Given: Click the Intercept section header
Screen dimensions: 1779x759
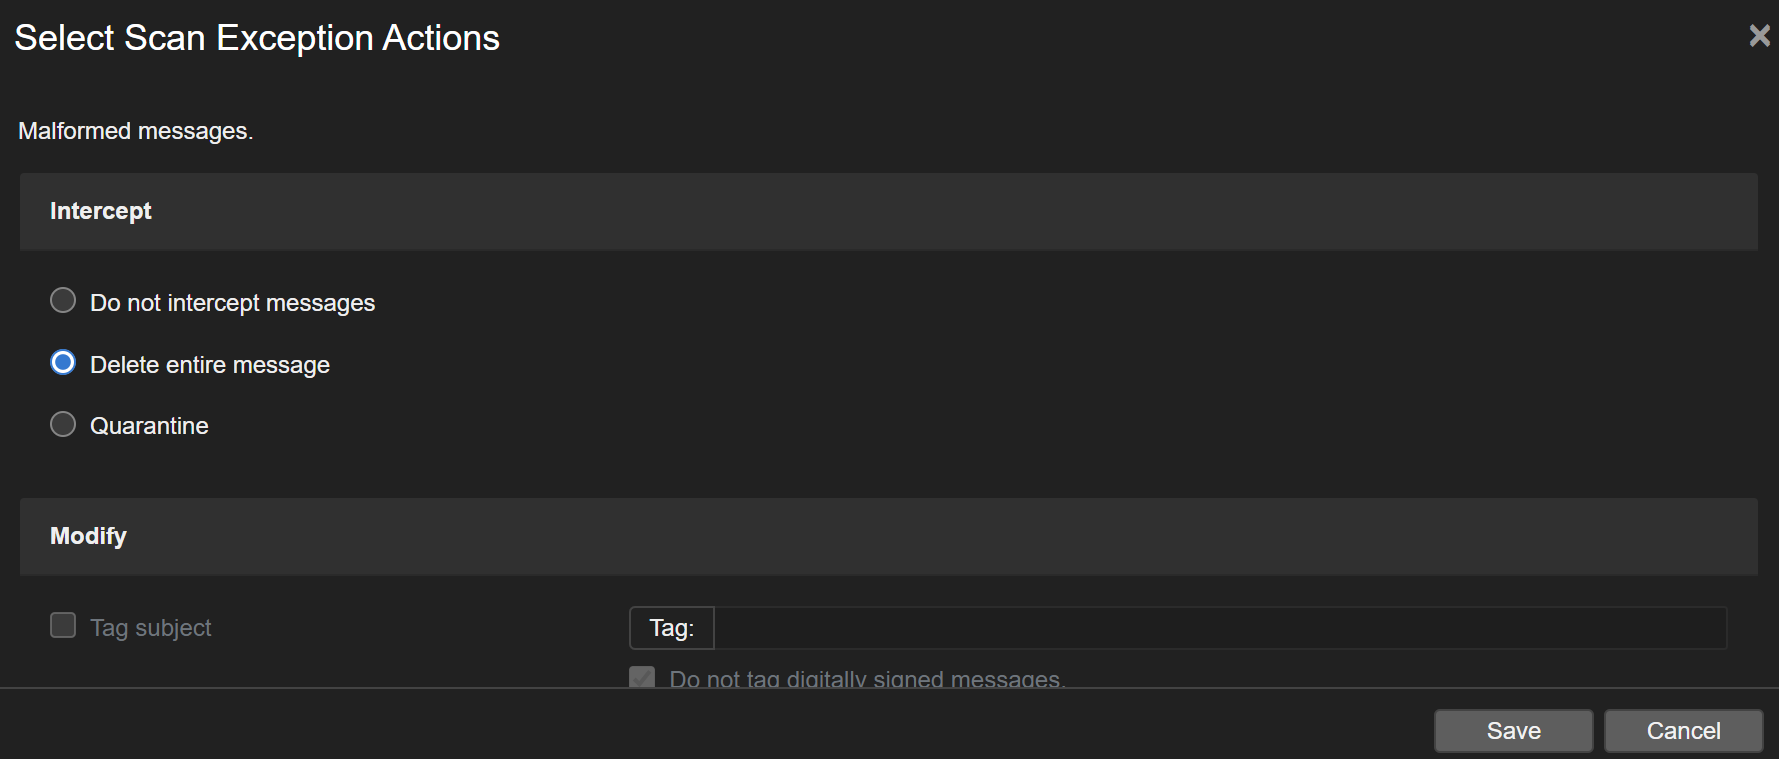Looking at the screenshot, I should (101, 211).
